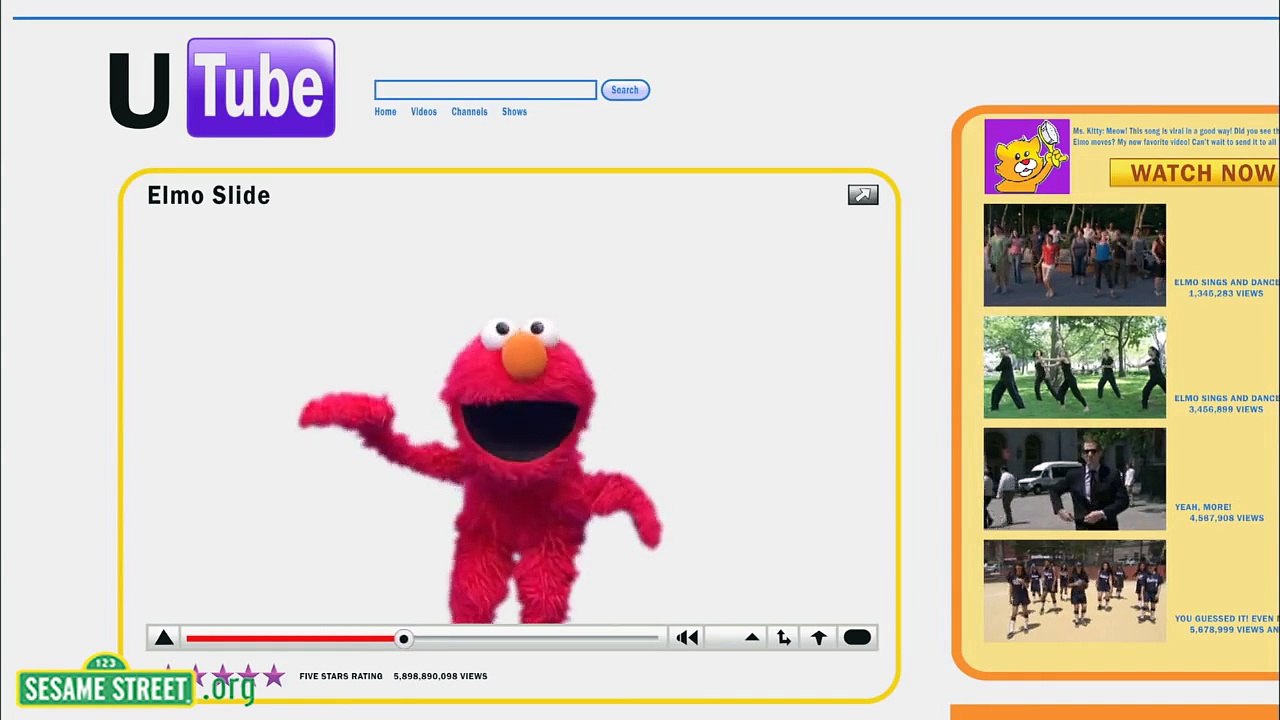
Task: Click the Ms. Kitty cat avatar
Action: pyautogui.click(x=1027, y=157)
